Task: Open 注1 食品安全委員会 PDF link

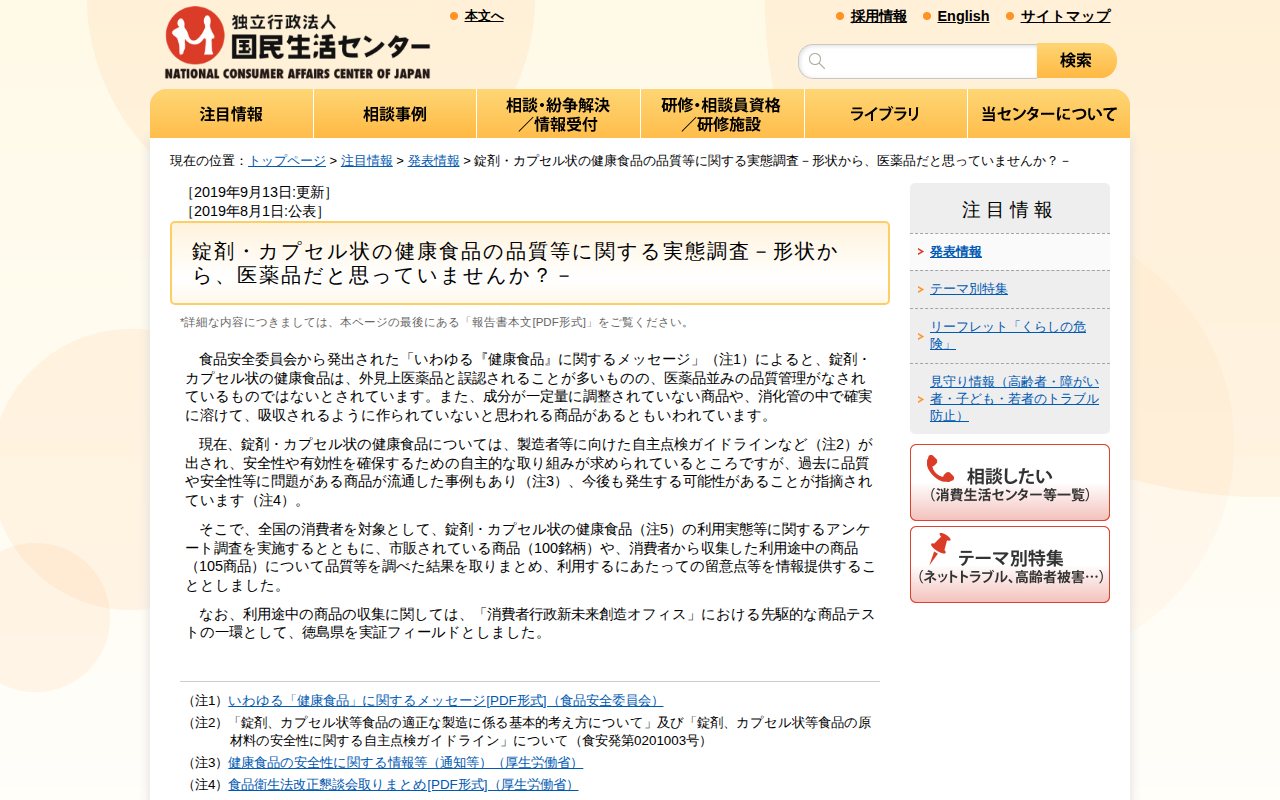Action: point(445,701)
